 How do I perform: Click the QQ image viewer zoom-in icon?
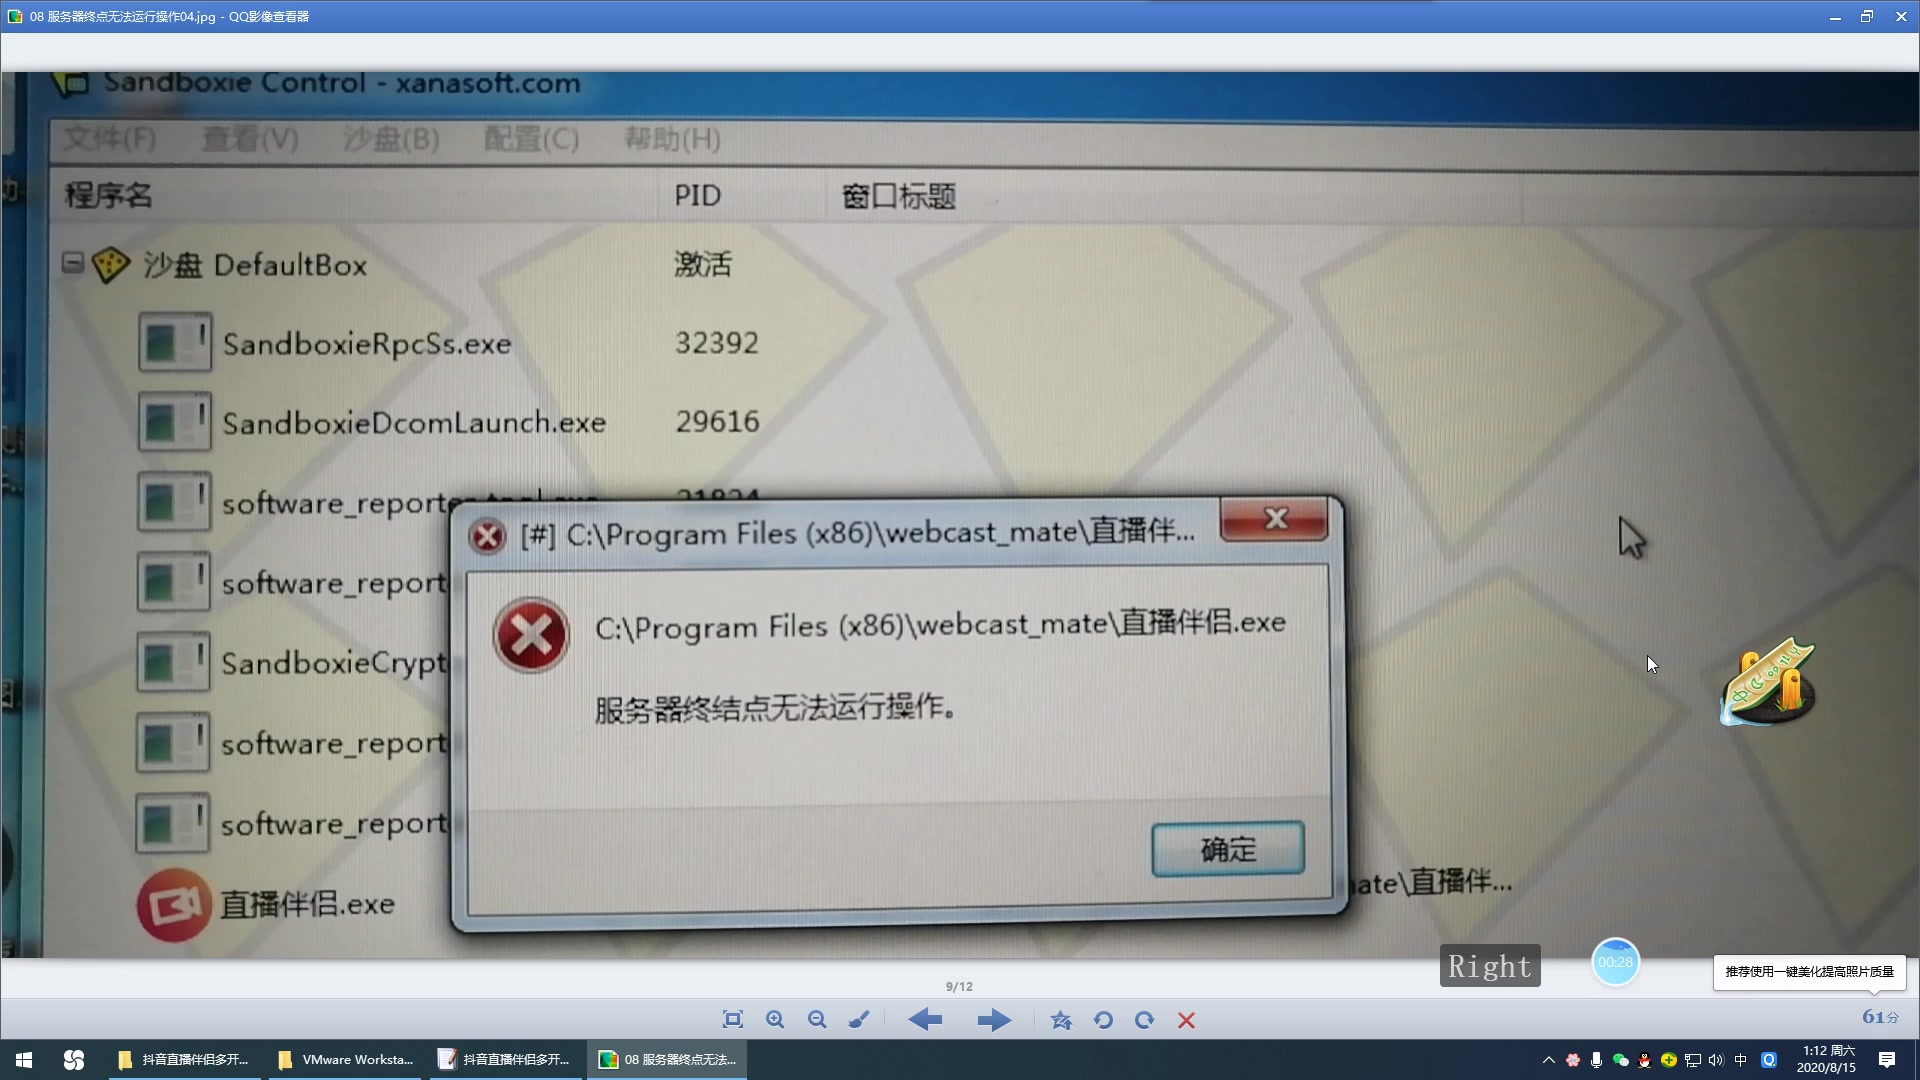point(777,1019)
